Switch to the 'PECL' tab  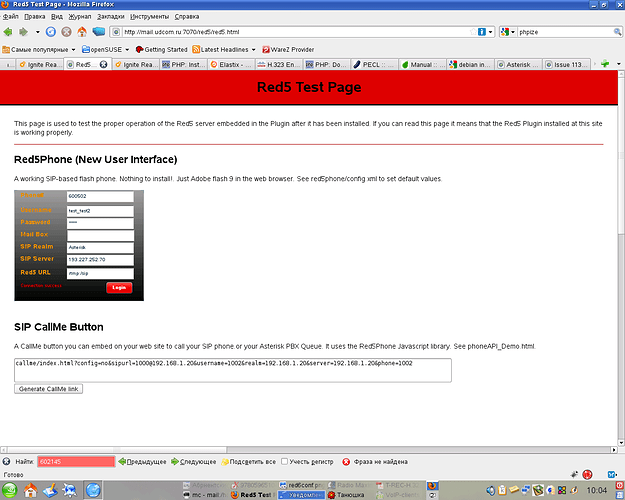tap(375, 65)
